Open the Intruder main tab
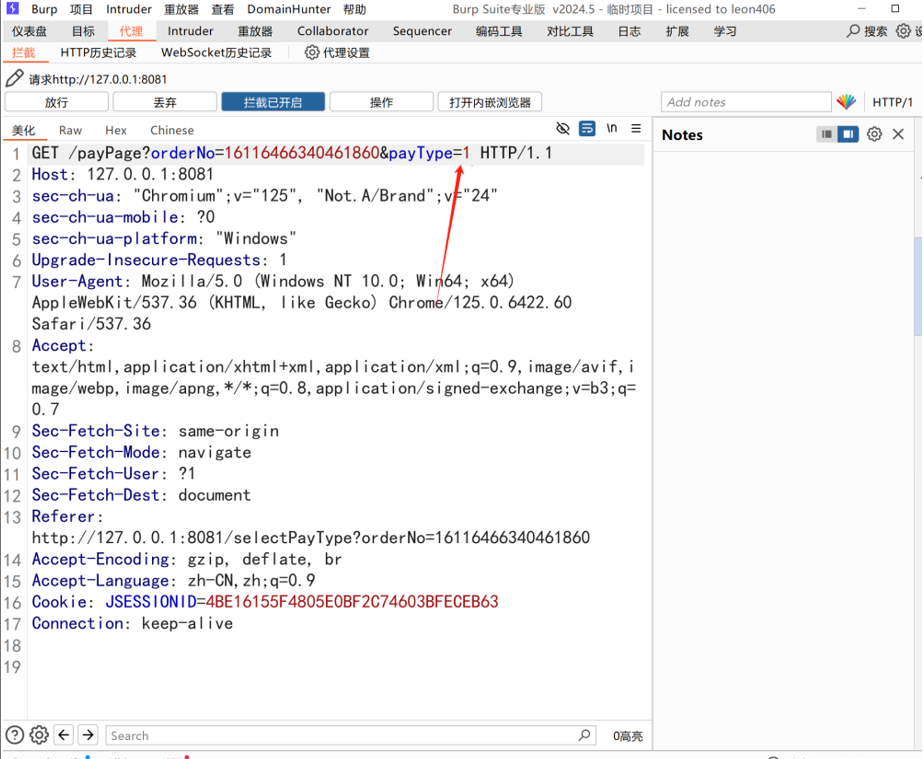Screen dimensions: 924x759 tap(190, 31)
